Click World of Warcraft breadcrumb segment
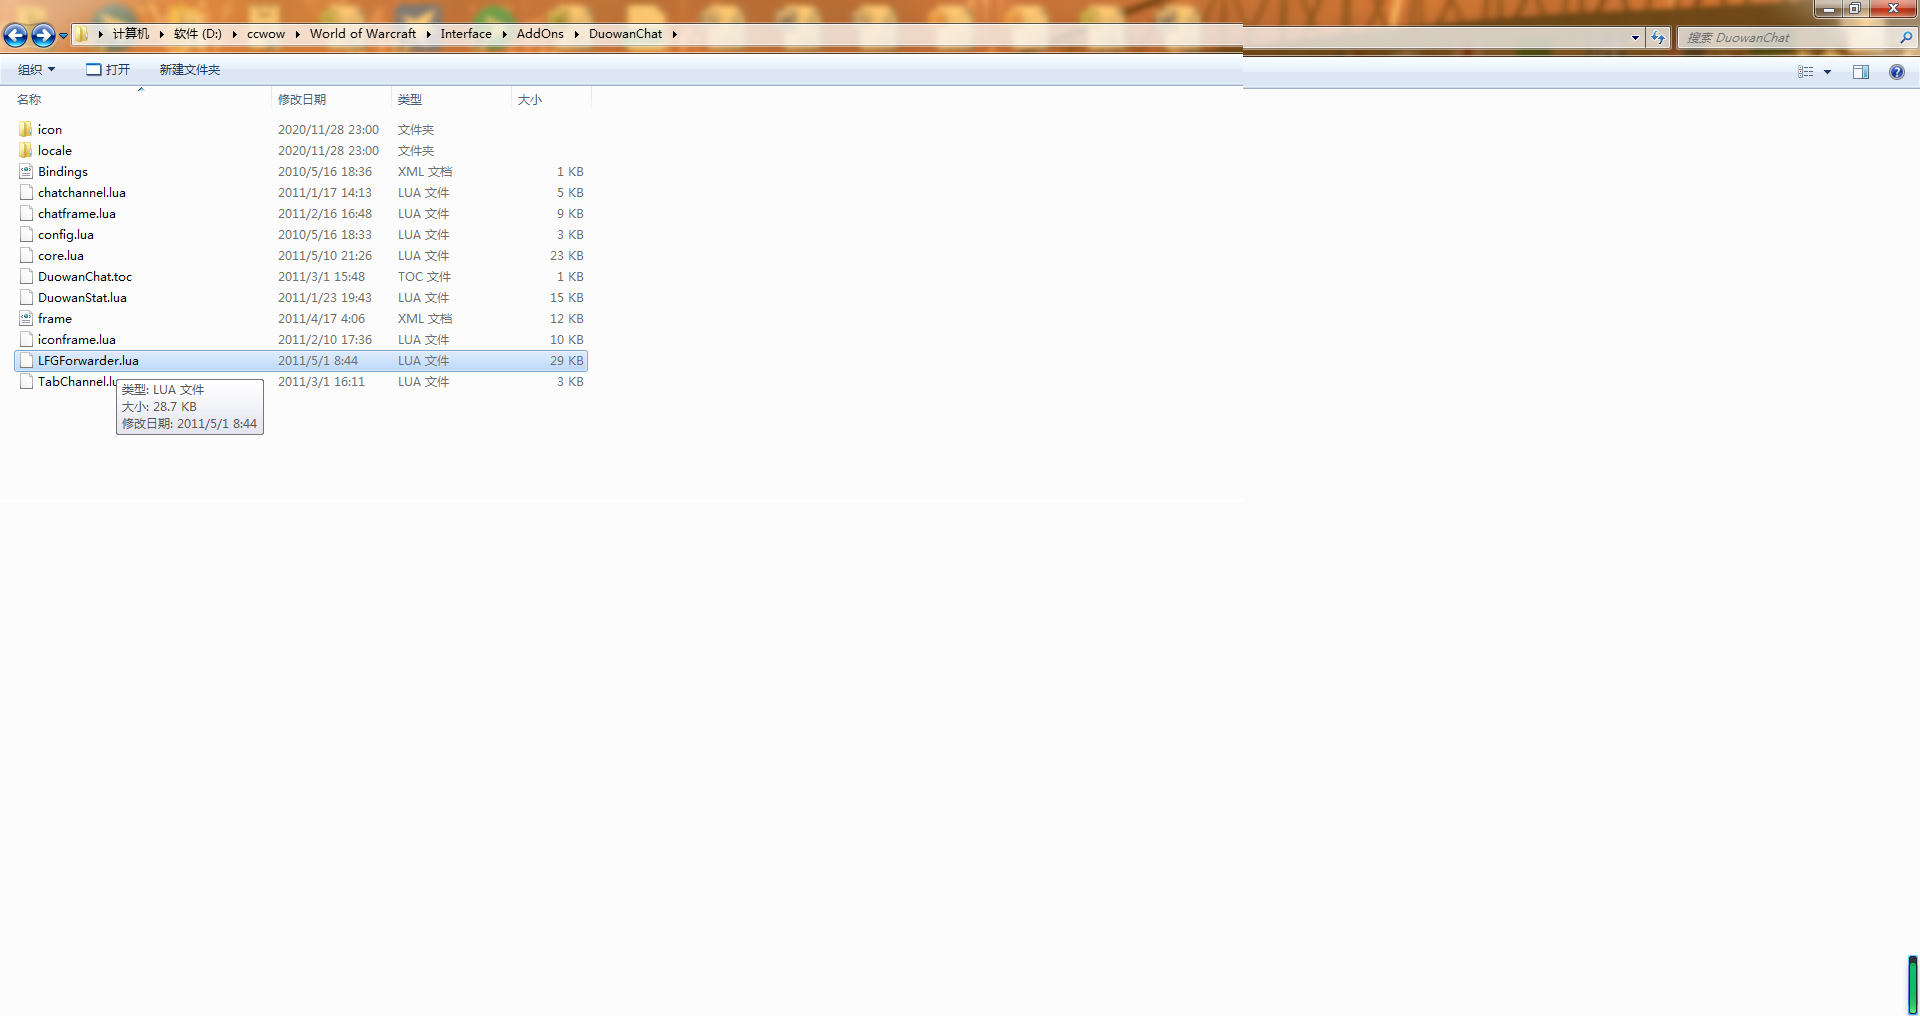The width and height of the screenshot is (1920, 1016). pyautogui.click(x=362, y=34)
